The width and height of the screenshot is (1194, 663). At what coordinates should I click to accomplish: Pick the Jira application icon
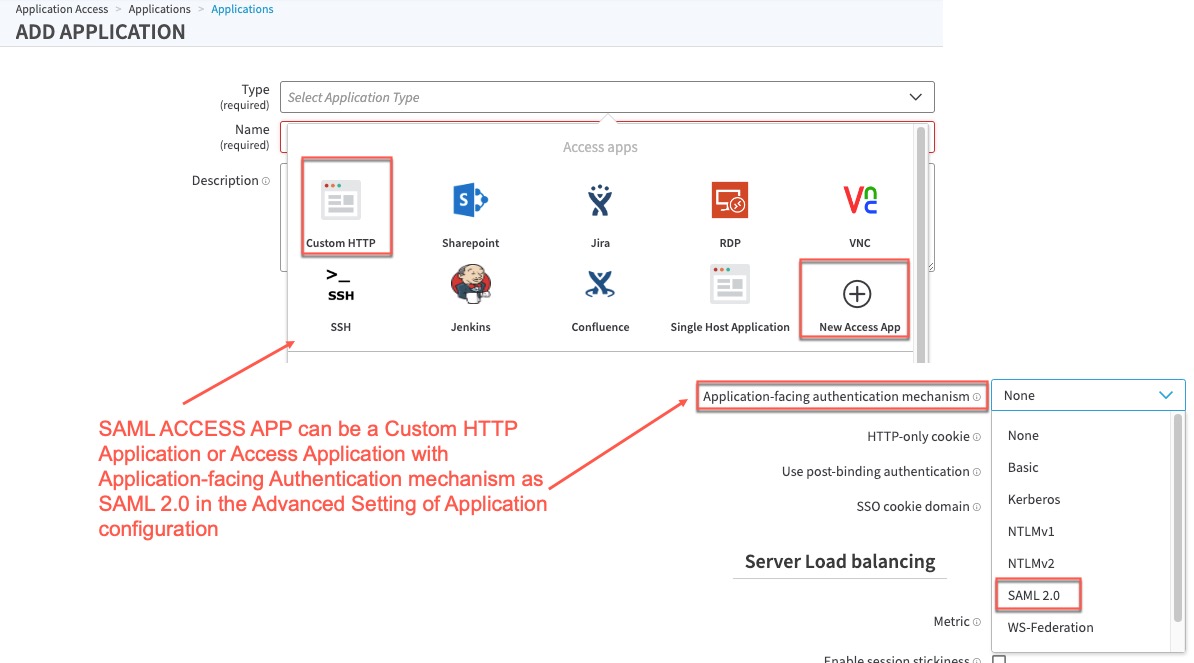(600, 201)
